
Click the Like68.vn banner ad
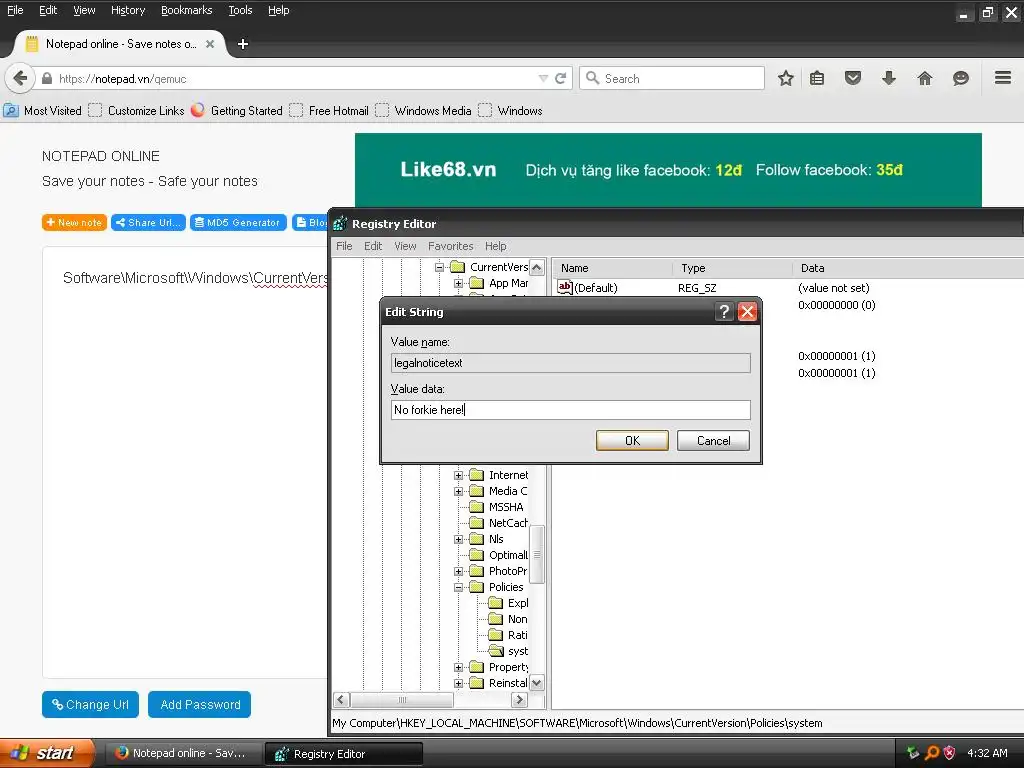coord(668,170)
